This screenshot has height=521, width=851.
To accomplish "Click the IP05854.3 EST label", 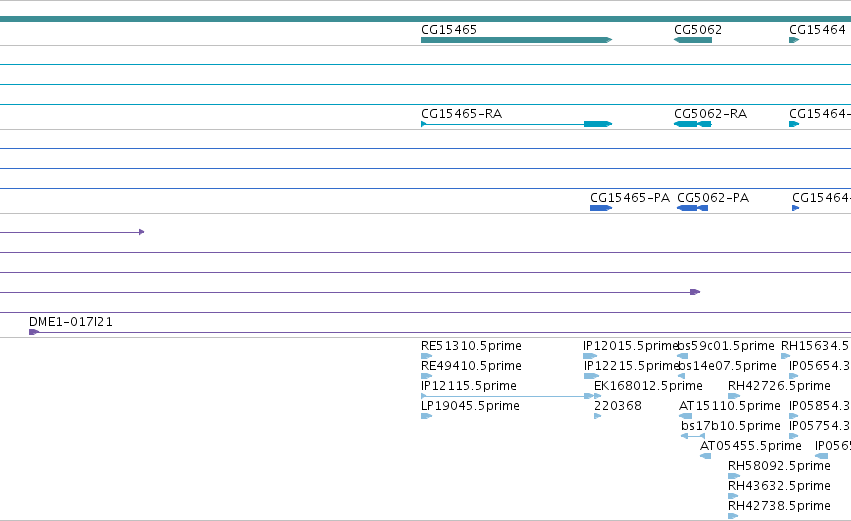I will click(820, 406).
